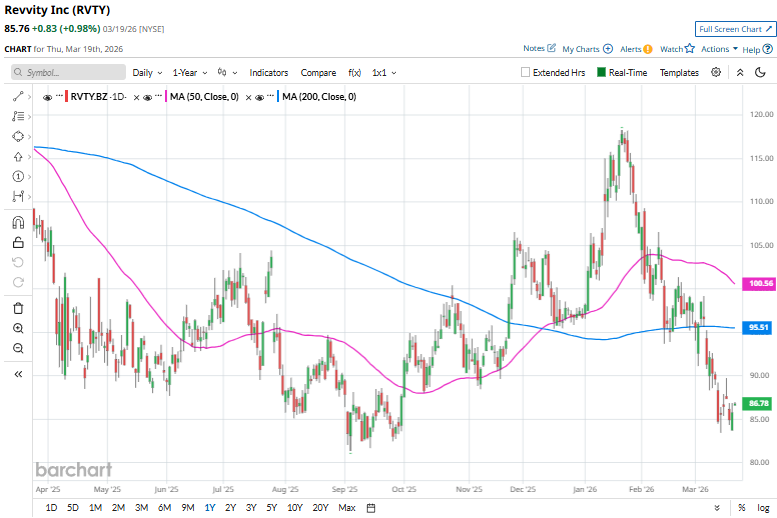Open the Alerts exclamation icon
Viewport: 777px width, 518px height.
coord(648,49)
